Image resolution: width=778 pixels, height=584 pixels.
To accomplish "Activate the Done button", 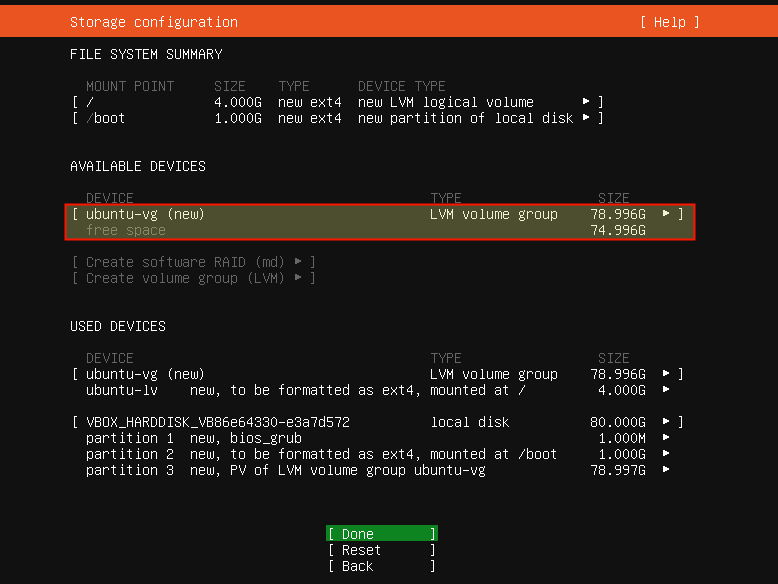I will [382, 534].
